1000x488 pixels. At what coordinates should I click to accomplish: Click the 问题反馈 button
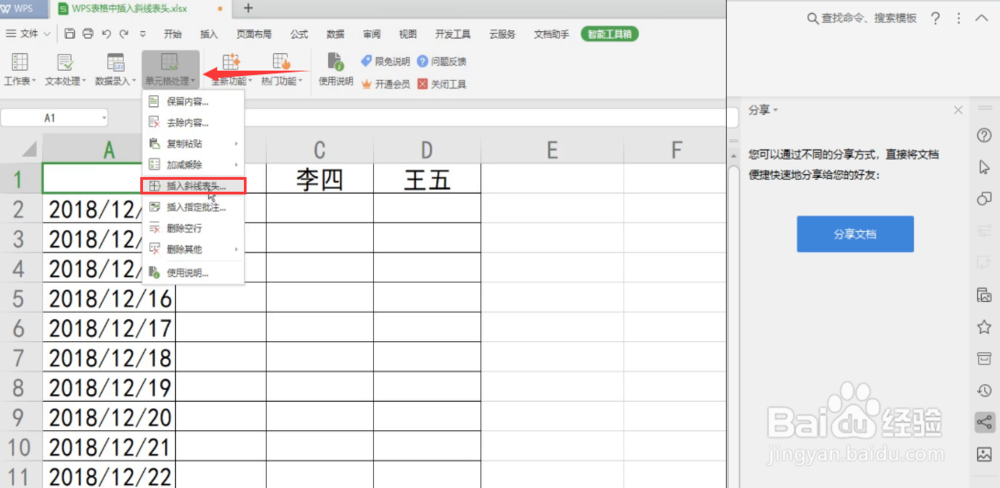pyautogui.click(x=441, y=61)
